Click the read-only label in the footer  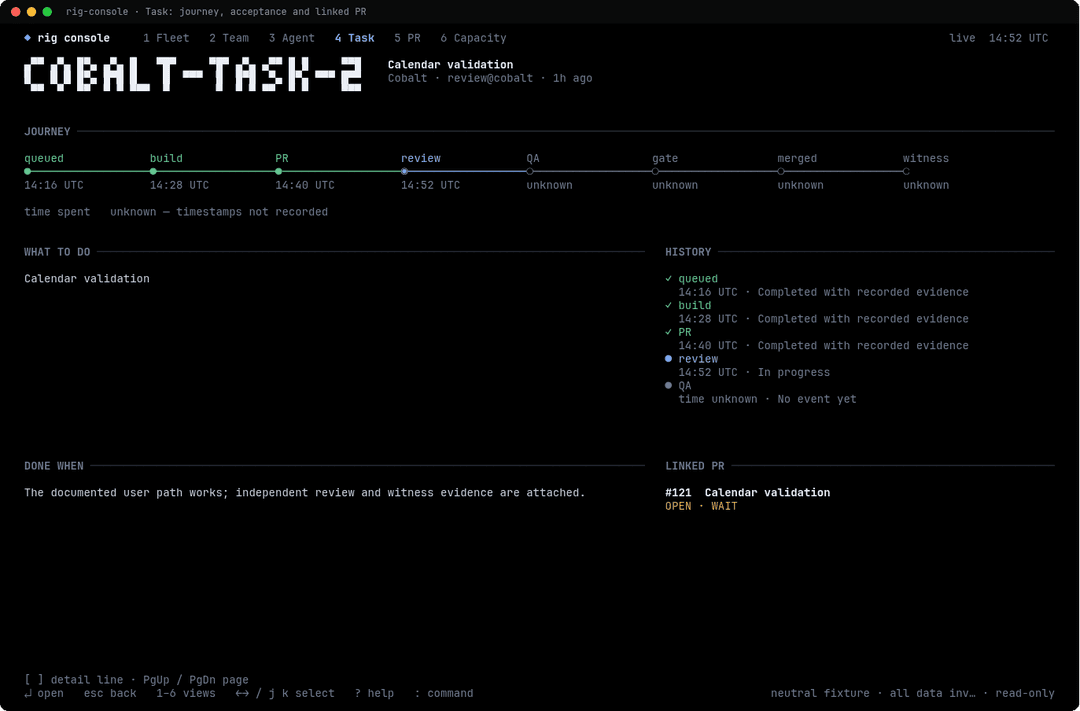(x=1025, y=693)
